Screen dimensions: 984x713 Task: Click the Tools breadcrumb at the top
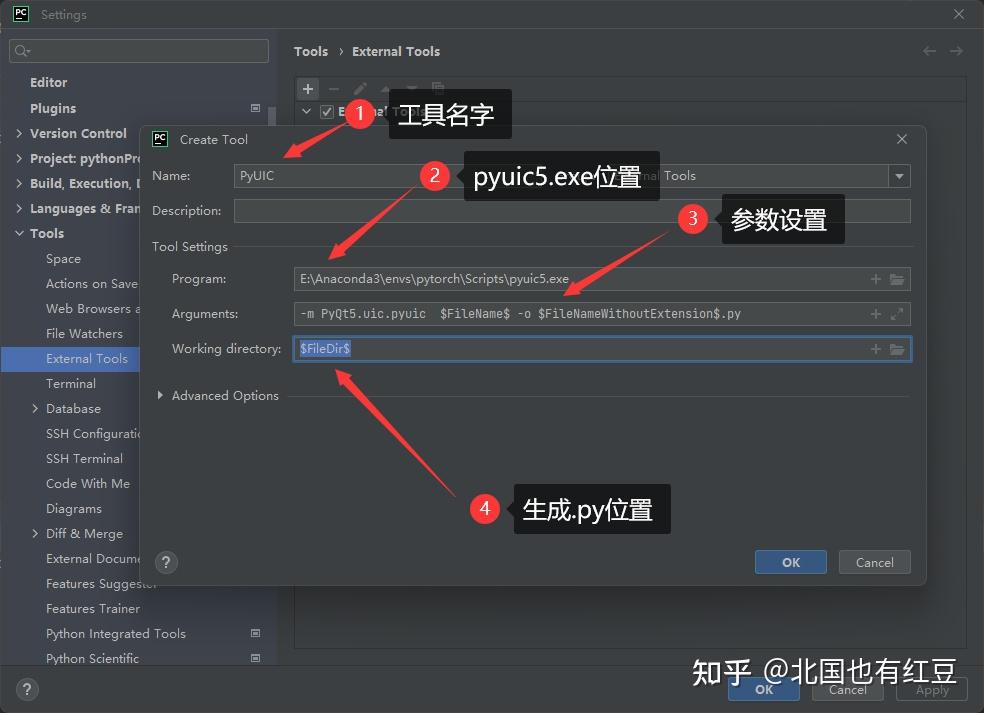pos(310,51)
